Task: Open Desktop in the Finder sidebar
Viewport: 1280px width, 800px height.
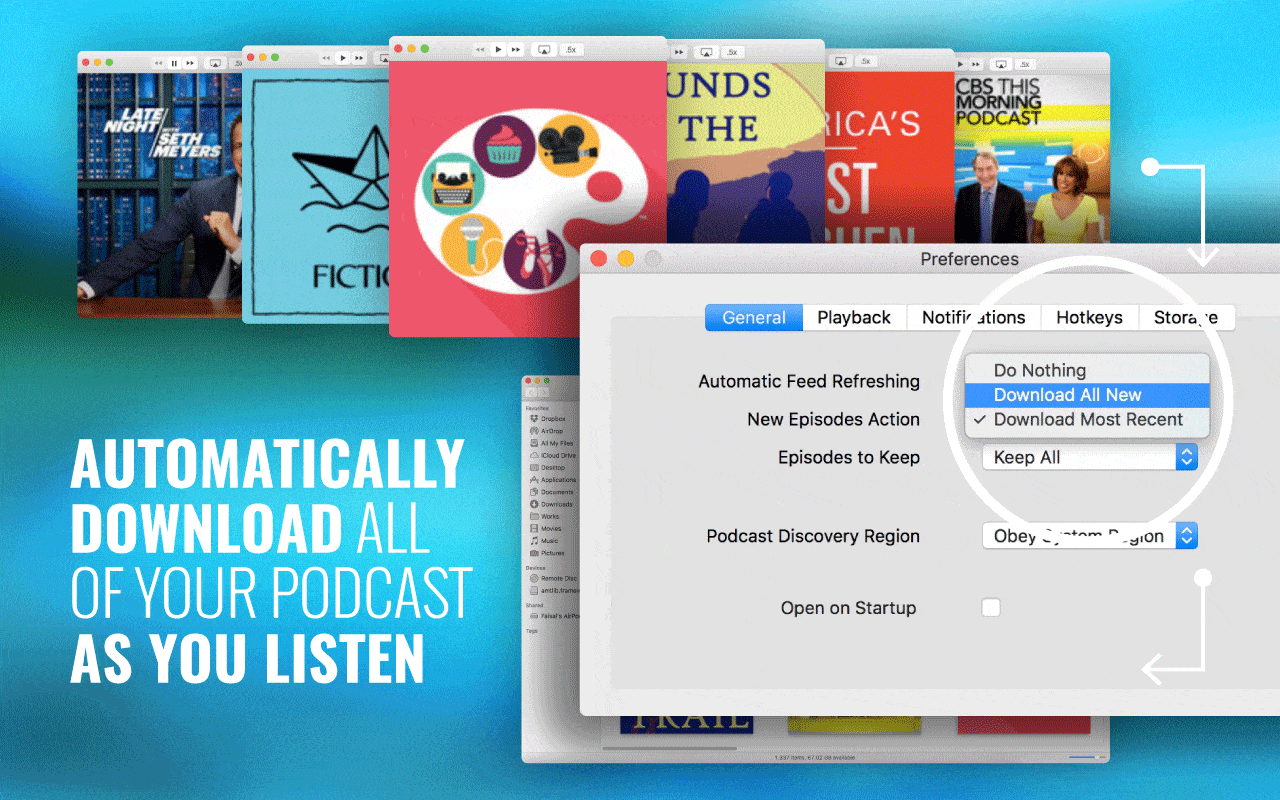Action: coord(545,468)
